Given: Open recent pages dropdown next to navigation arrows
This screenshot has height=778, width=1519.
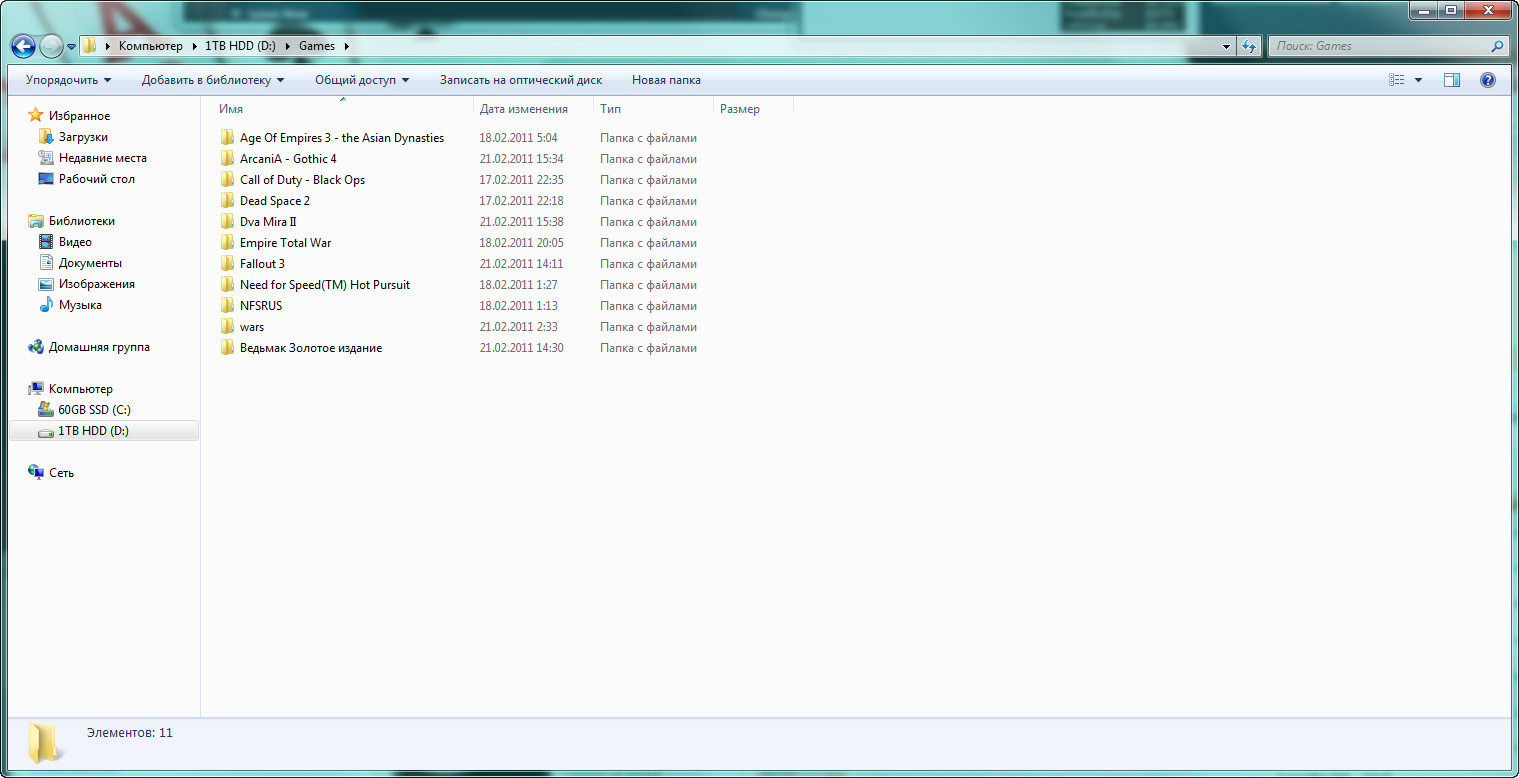Looking at the screenshot, I should point(72,47).
